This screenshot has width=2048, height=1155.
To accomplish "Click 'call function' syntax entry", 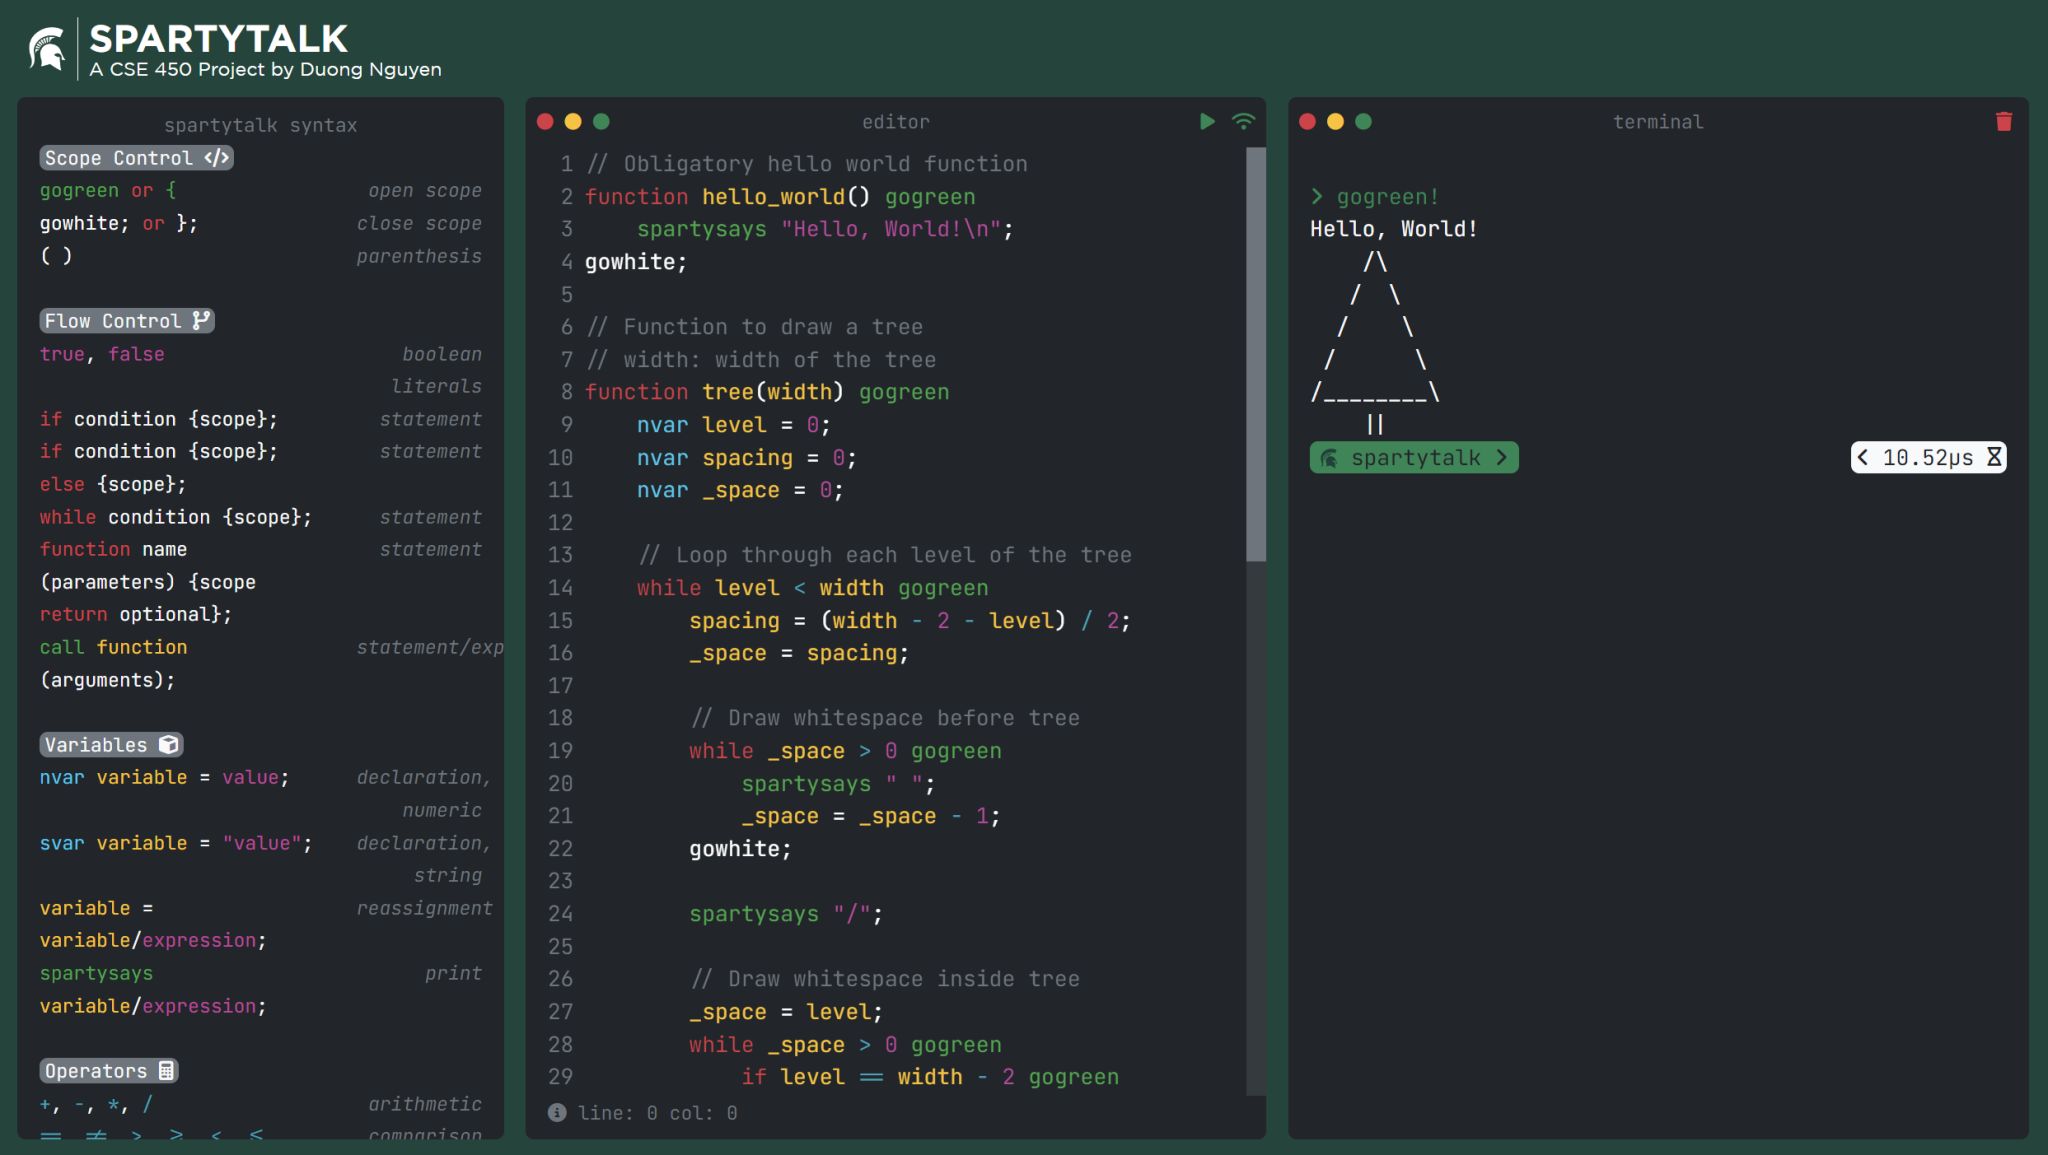I will coord(113,647).
